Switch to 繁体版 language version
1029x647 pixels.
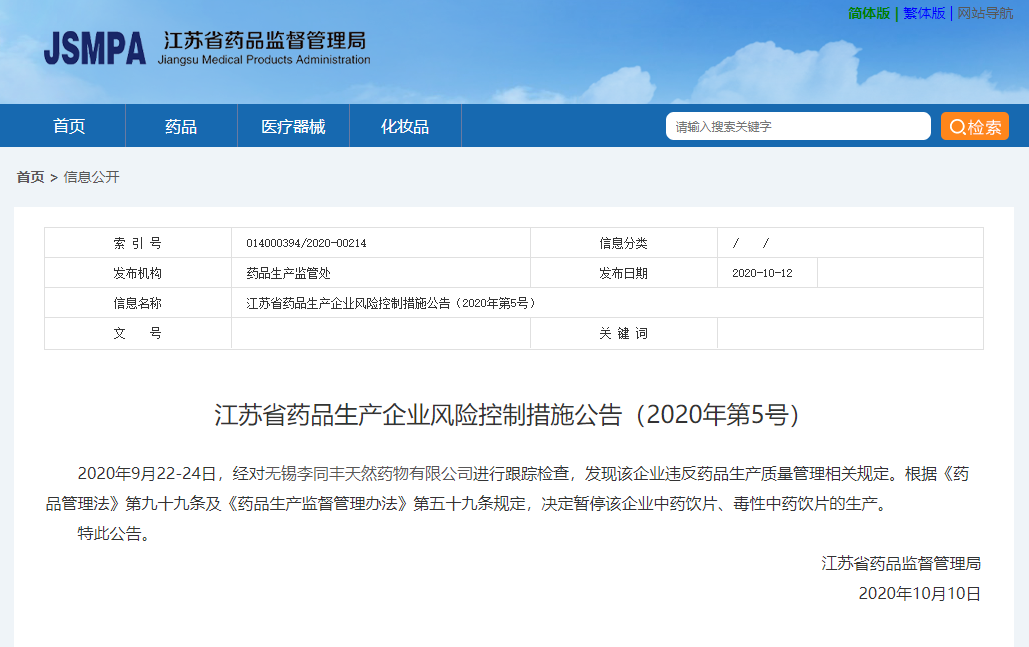pyautogui.click(x=924, y=13)
